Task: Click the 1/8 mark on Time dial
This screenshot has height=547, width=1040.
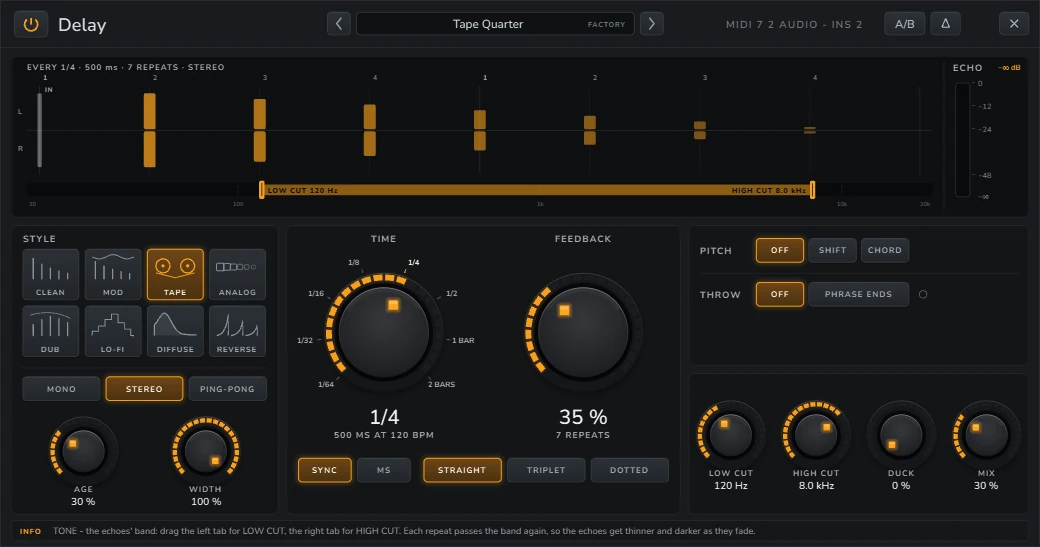Action: click(x=354, y=263)
